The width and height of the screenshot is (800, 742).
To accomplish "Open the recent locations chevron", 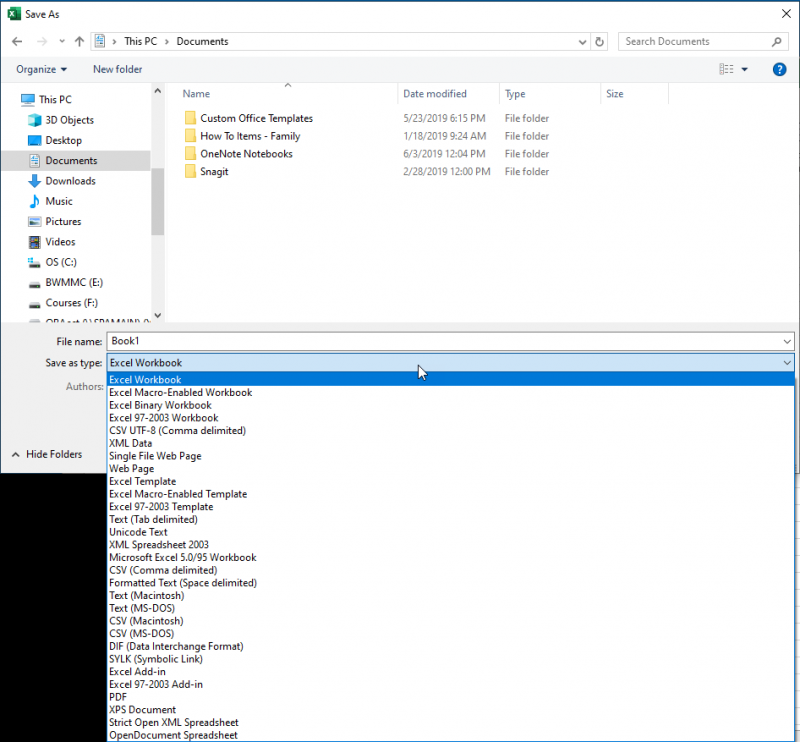I will pos(62,41).
